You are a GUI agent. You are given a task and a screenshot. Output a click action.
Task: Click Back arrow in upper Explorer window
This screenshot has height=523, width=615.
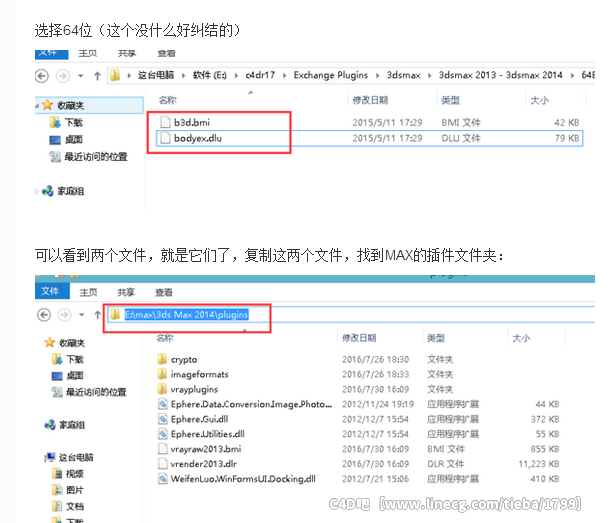[x=42, y=76]
